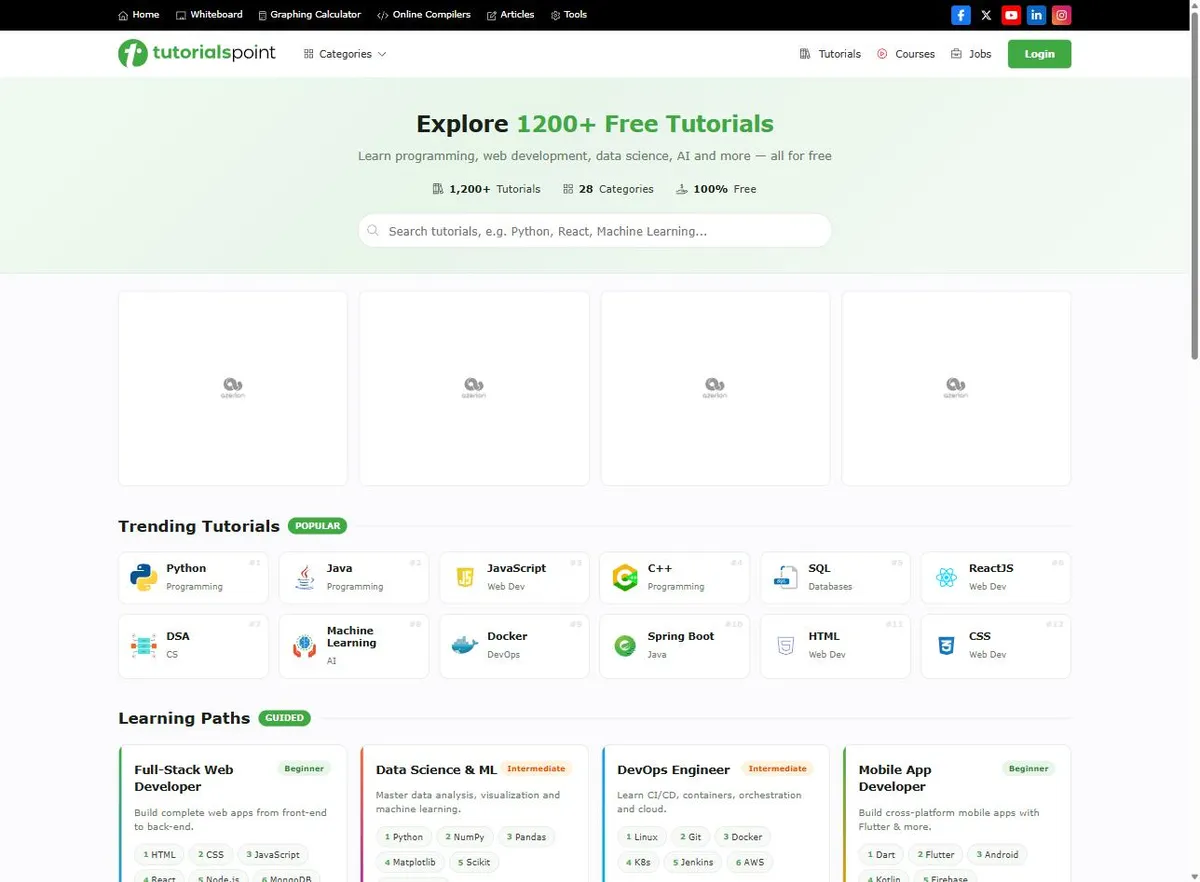Expand the Categories dropdown
The height and width of the screenshot is (882, 1200).
(x=345, y=54)
